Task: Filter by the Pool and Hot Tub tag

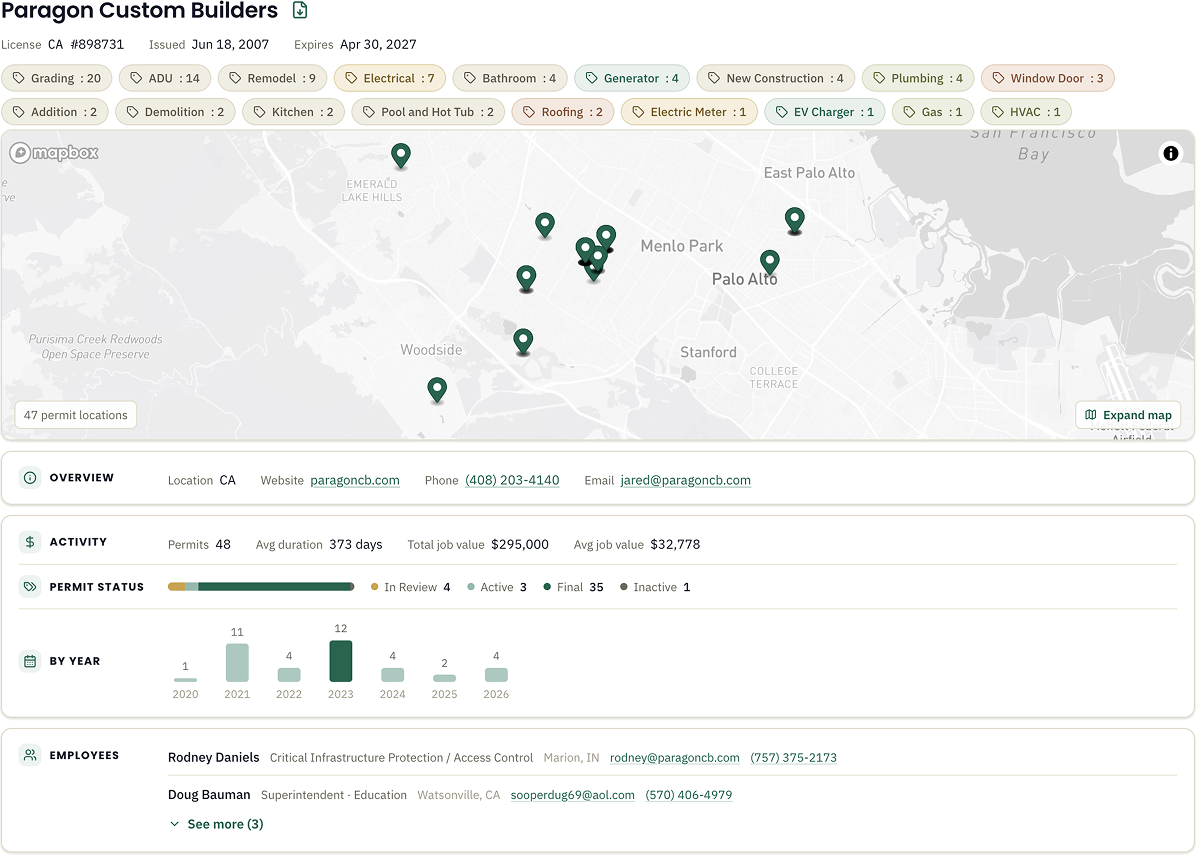Action: pos(428,112)
